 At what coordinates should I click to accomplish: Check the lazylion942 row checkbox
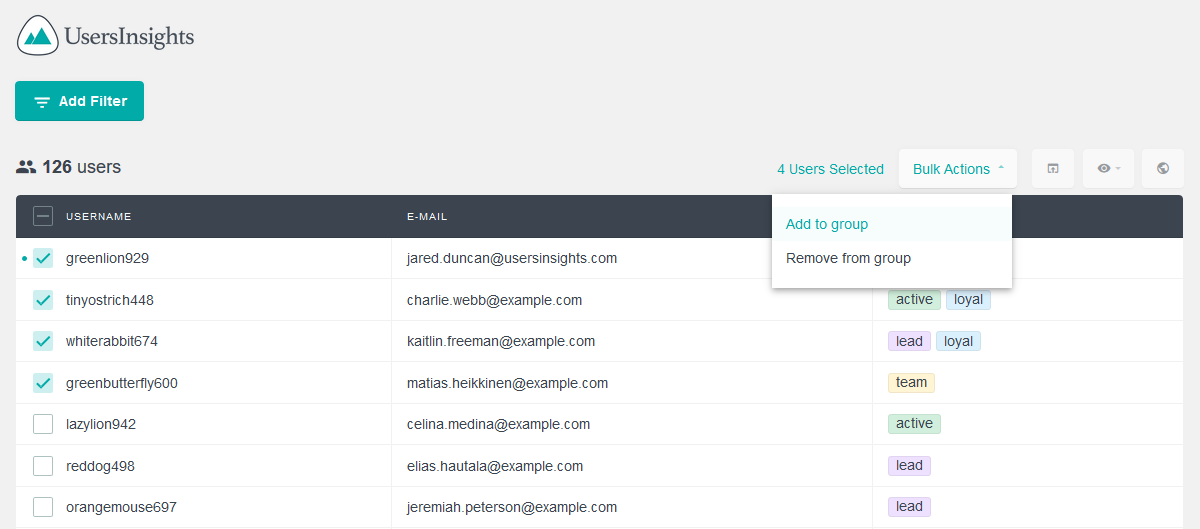coord(43,424)
